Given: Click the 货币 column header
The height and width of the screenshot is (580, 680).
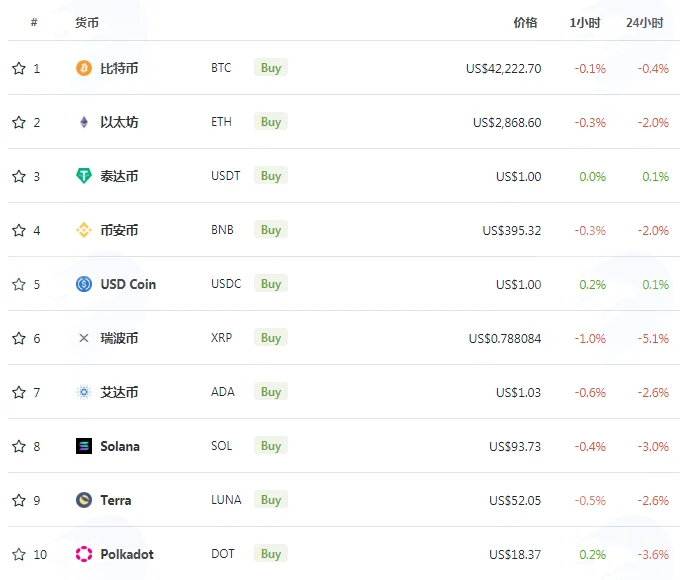Looking at the screenshot, I should tap(87, 23).
